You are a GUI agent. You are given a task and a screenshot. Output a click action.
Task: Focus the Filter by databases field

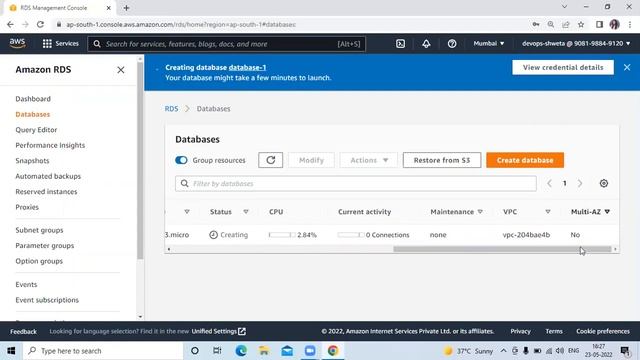point(356,184)
